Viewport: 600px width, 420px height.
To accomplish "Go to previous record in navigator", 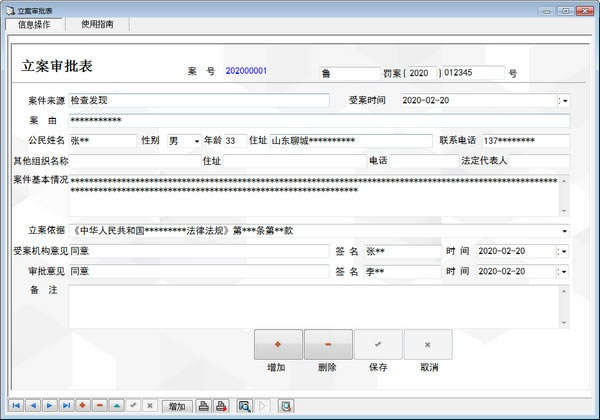I will coord(32,406).
